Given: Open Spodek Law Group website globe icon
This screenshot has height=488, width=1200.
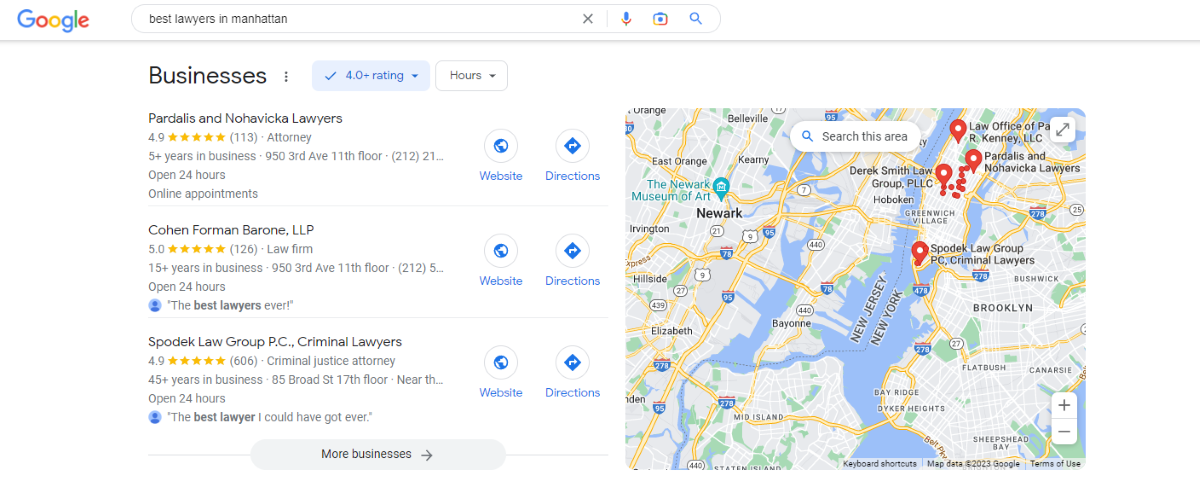Looking at the screenshot, I should tap(500, 362).
